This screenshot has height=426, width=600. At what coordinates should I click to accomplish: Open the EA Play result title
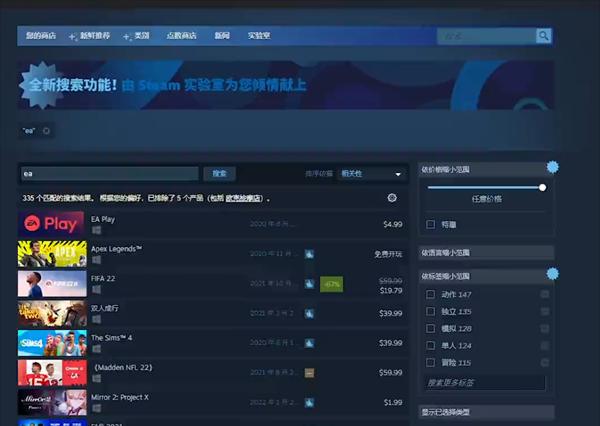(103, 219)
